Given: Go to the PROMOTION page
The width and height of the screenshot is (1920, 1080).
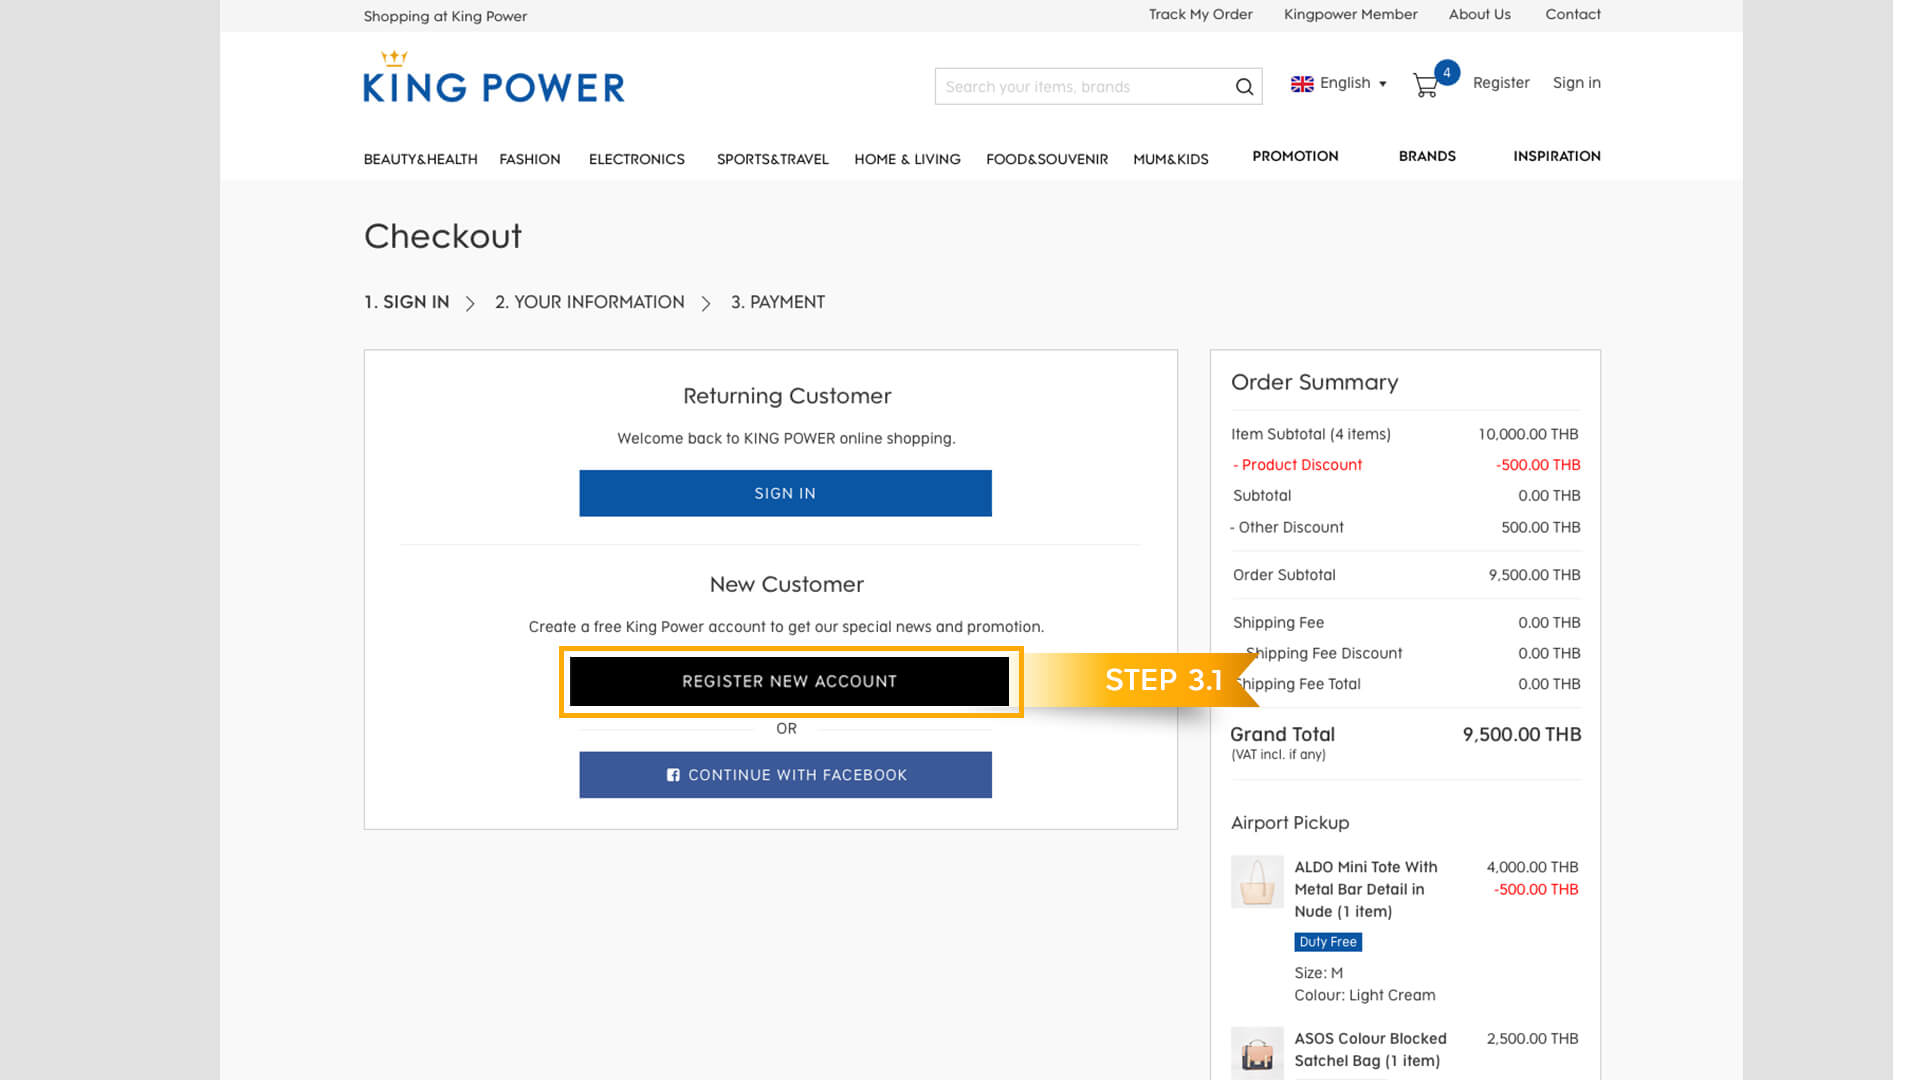Looking at the screenshot, I should click(1295, 156).
